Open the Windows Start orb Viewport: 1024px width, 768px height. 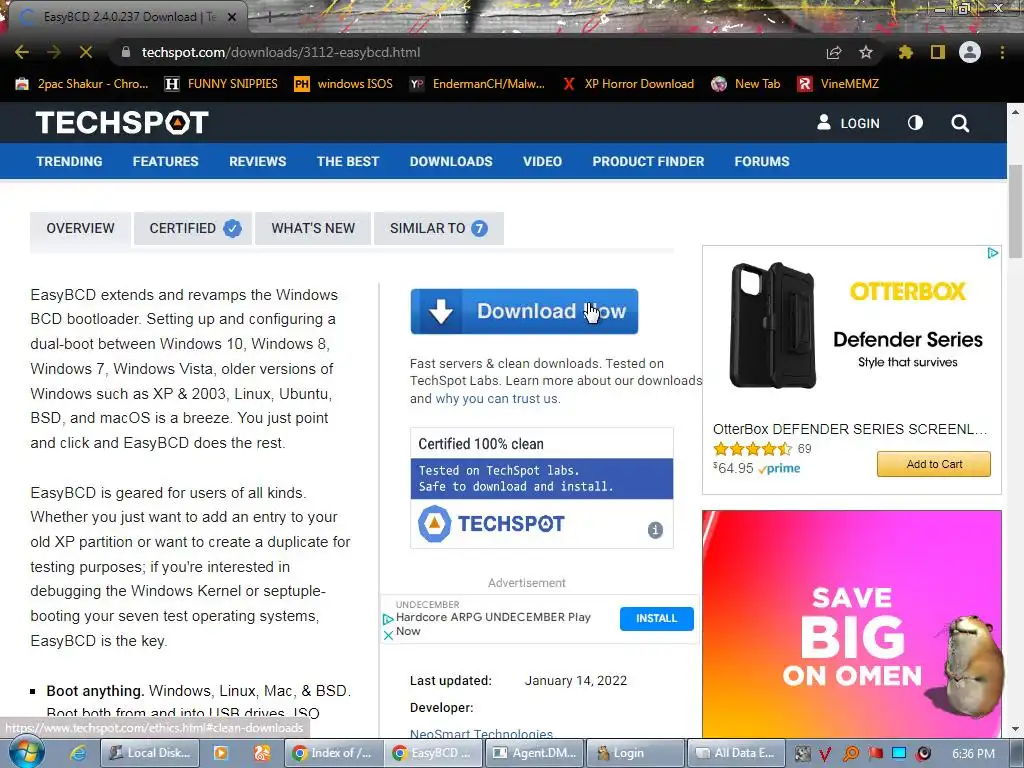coord(27,752)
